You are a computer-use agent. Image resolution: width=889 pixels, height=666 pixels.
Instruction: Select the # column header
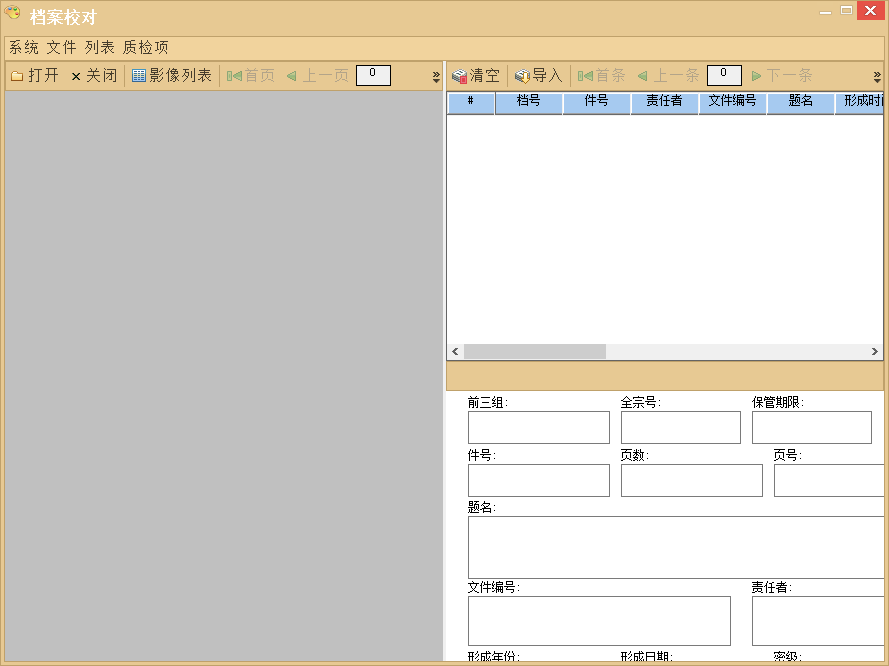(x=471, y=103)
